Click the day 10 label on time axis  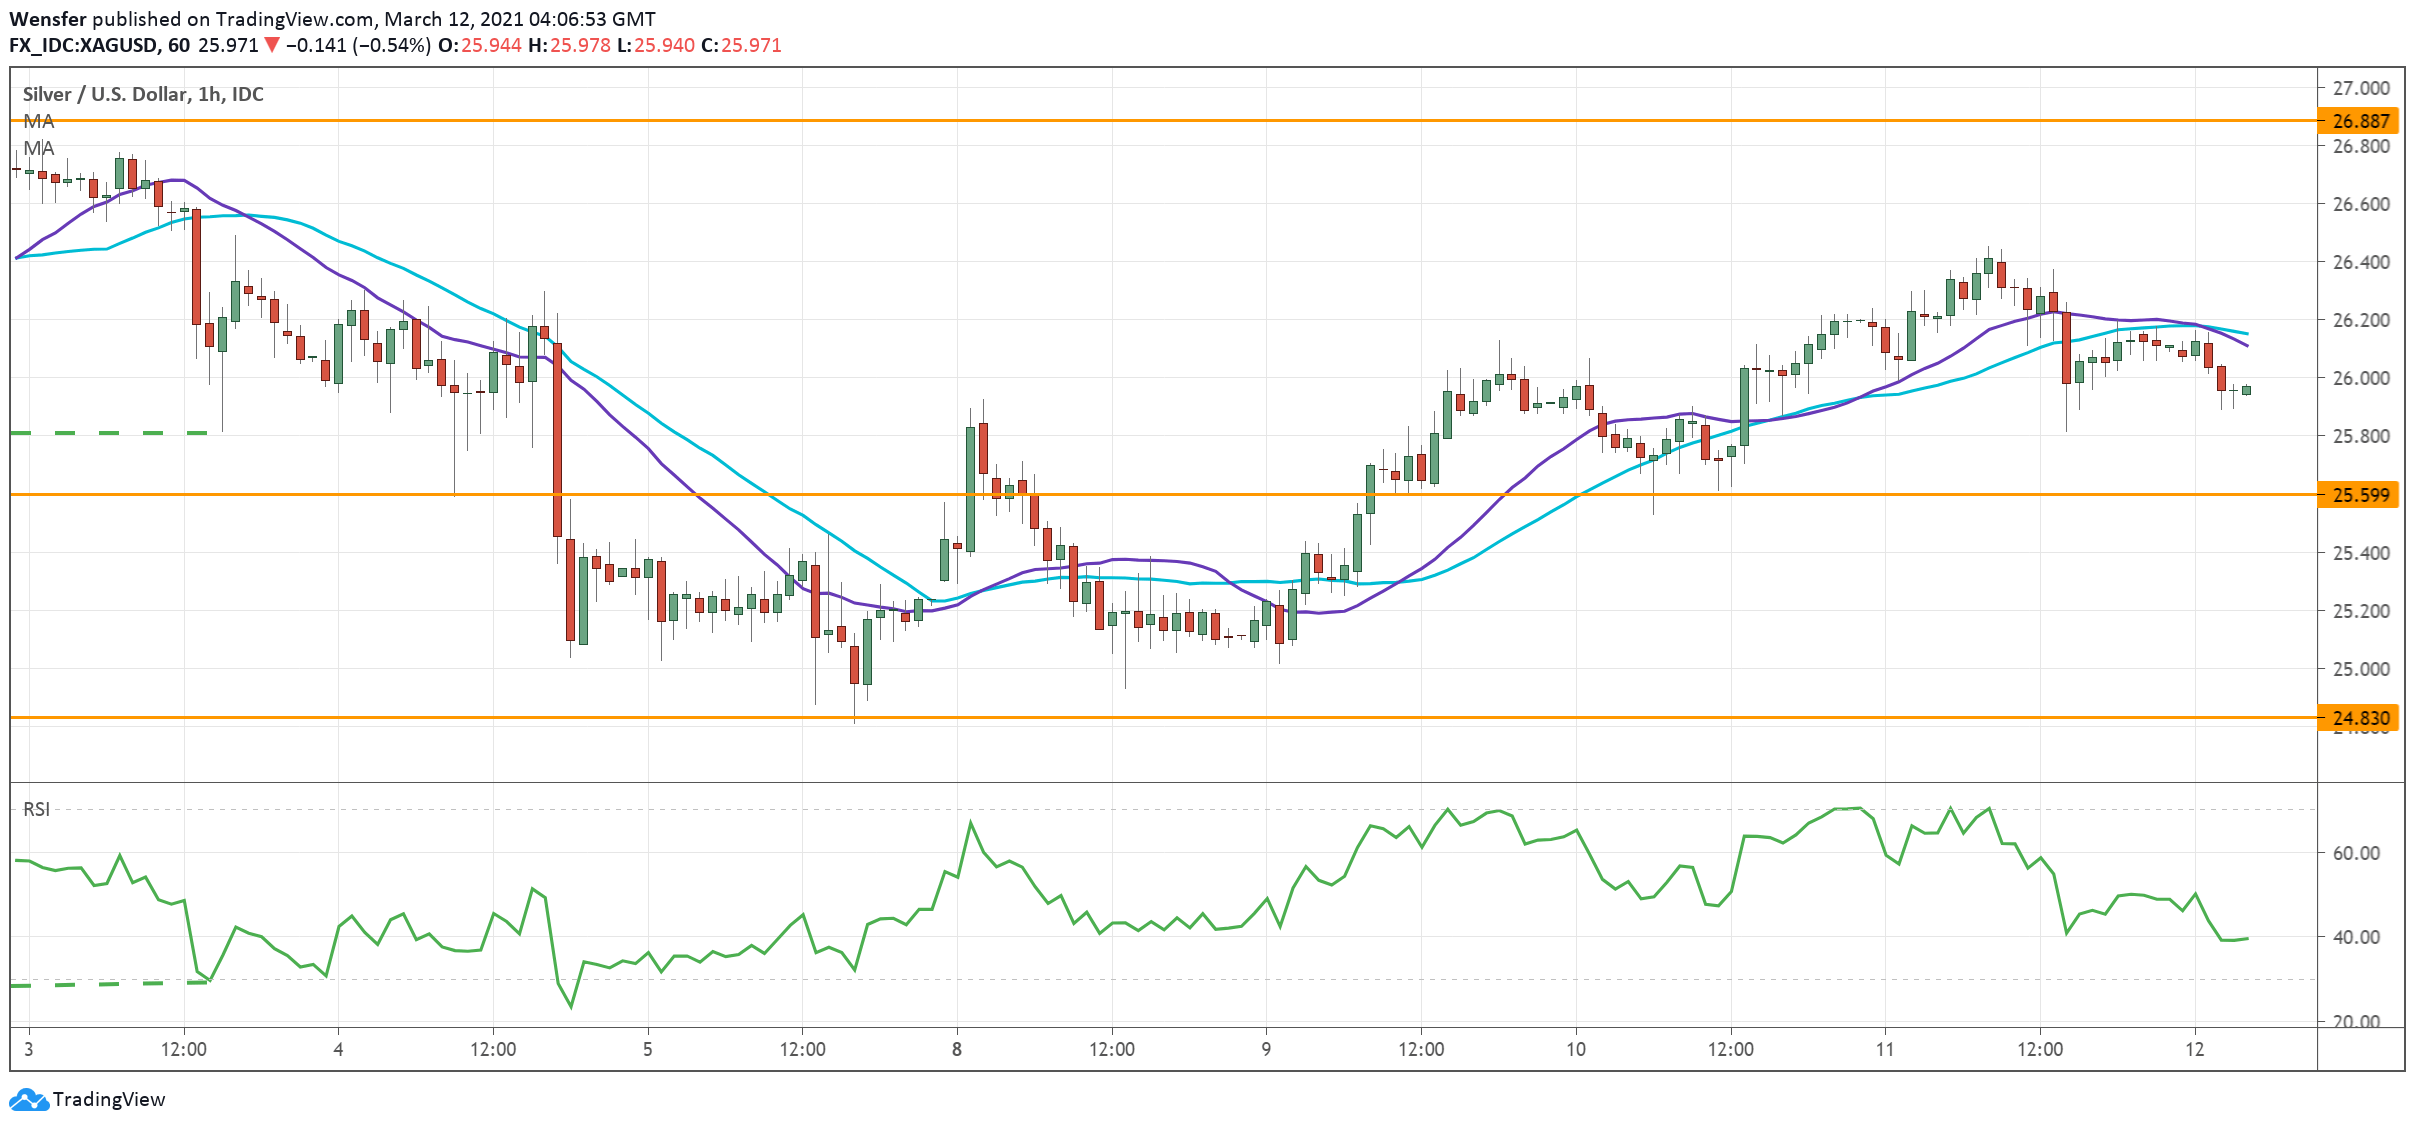[1575, 1049]
